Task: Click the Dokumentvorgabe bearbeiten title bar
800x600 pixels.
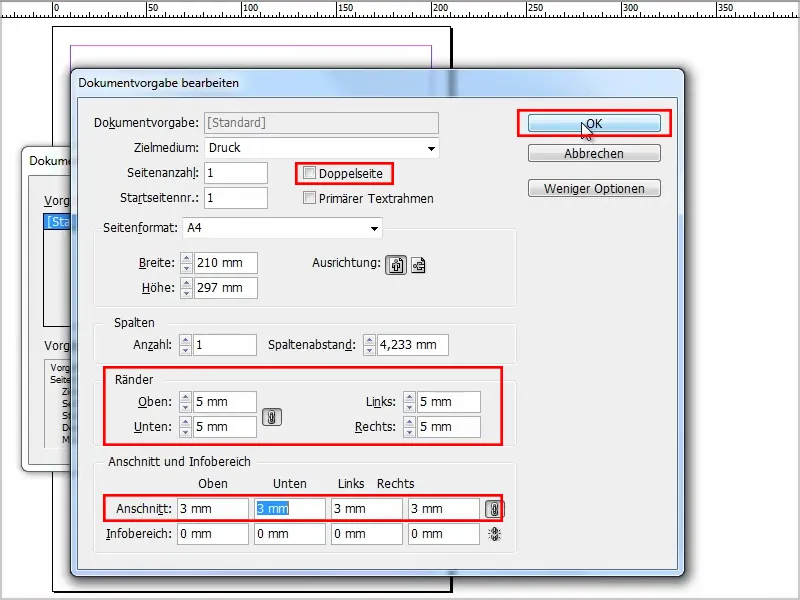Action: (378, 83)
